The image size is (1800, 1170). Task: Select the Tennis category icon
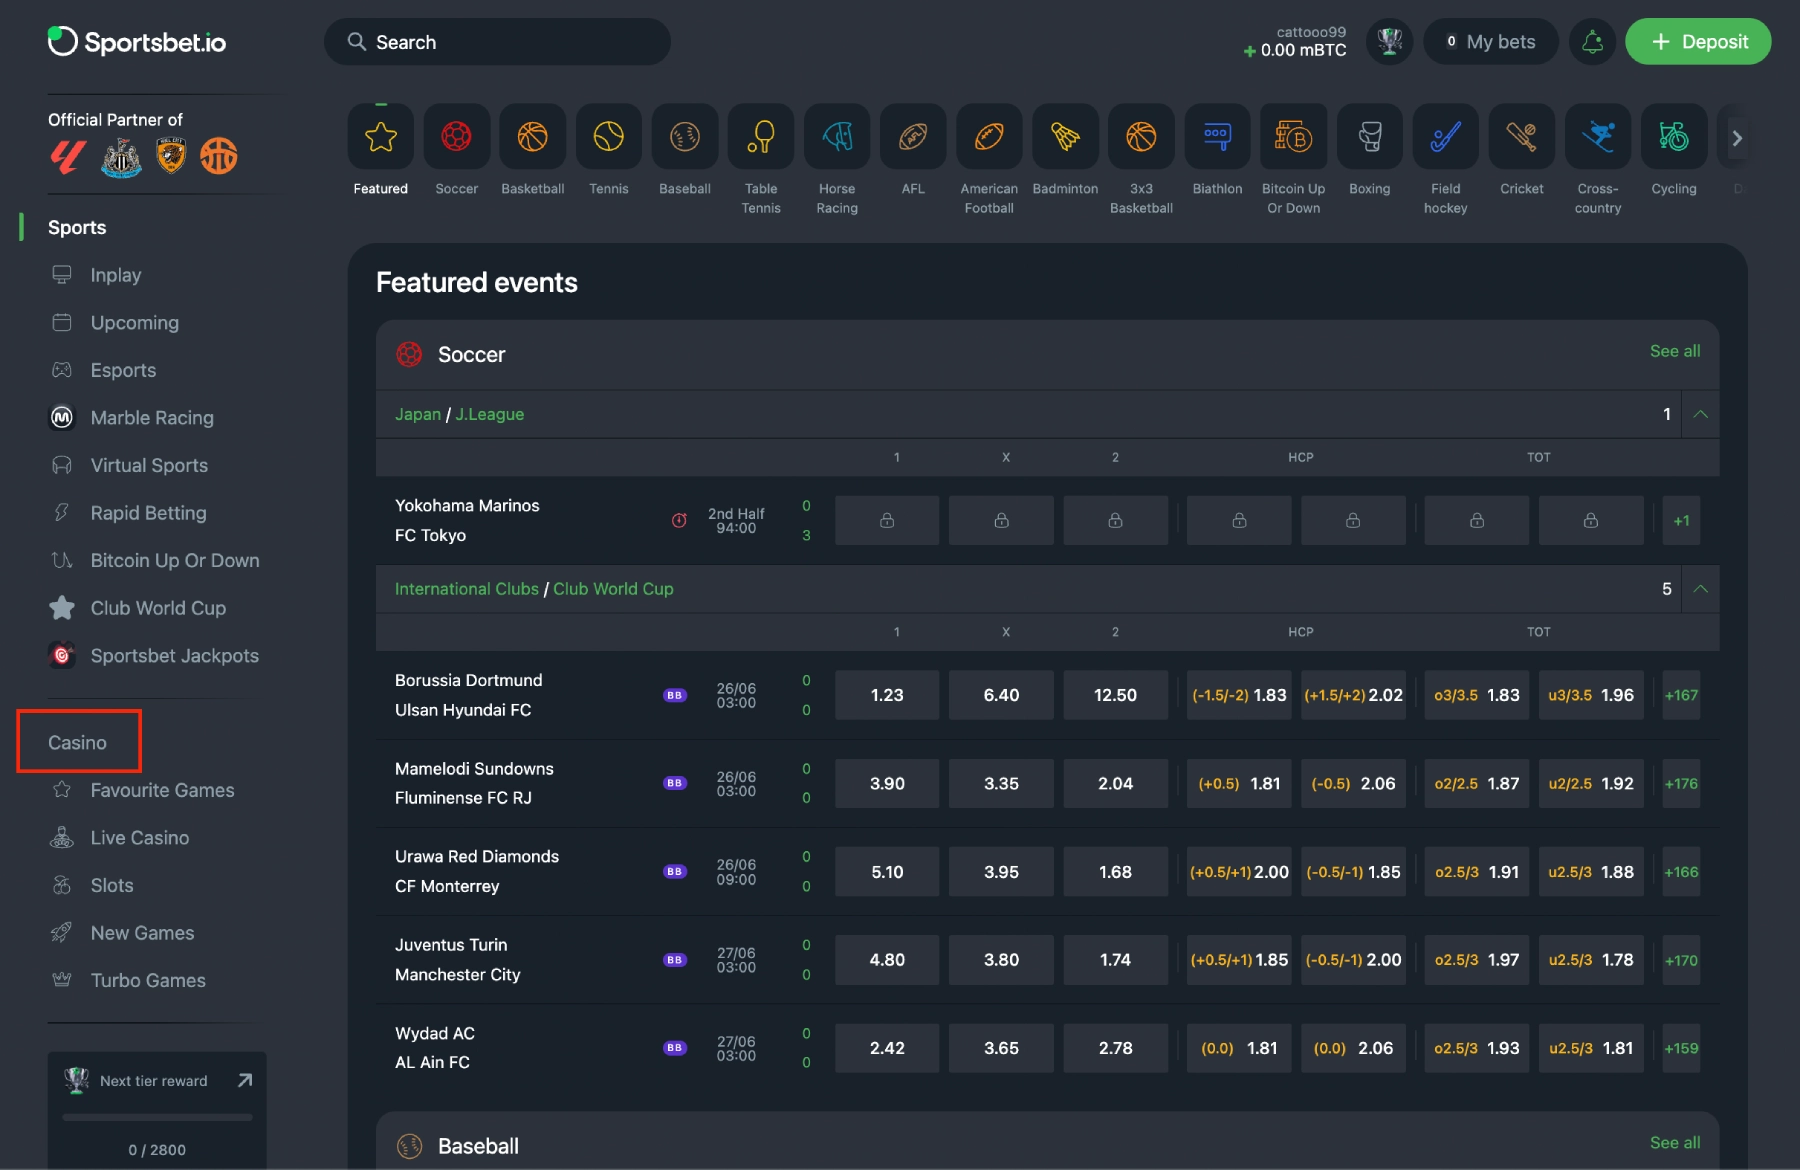pos(608,137)
